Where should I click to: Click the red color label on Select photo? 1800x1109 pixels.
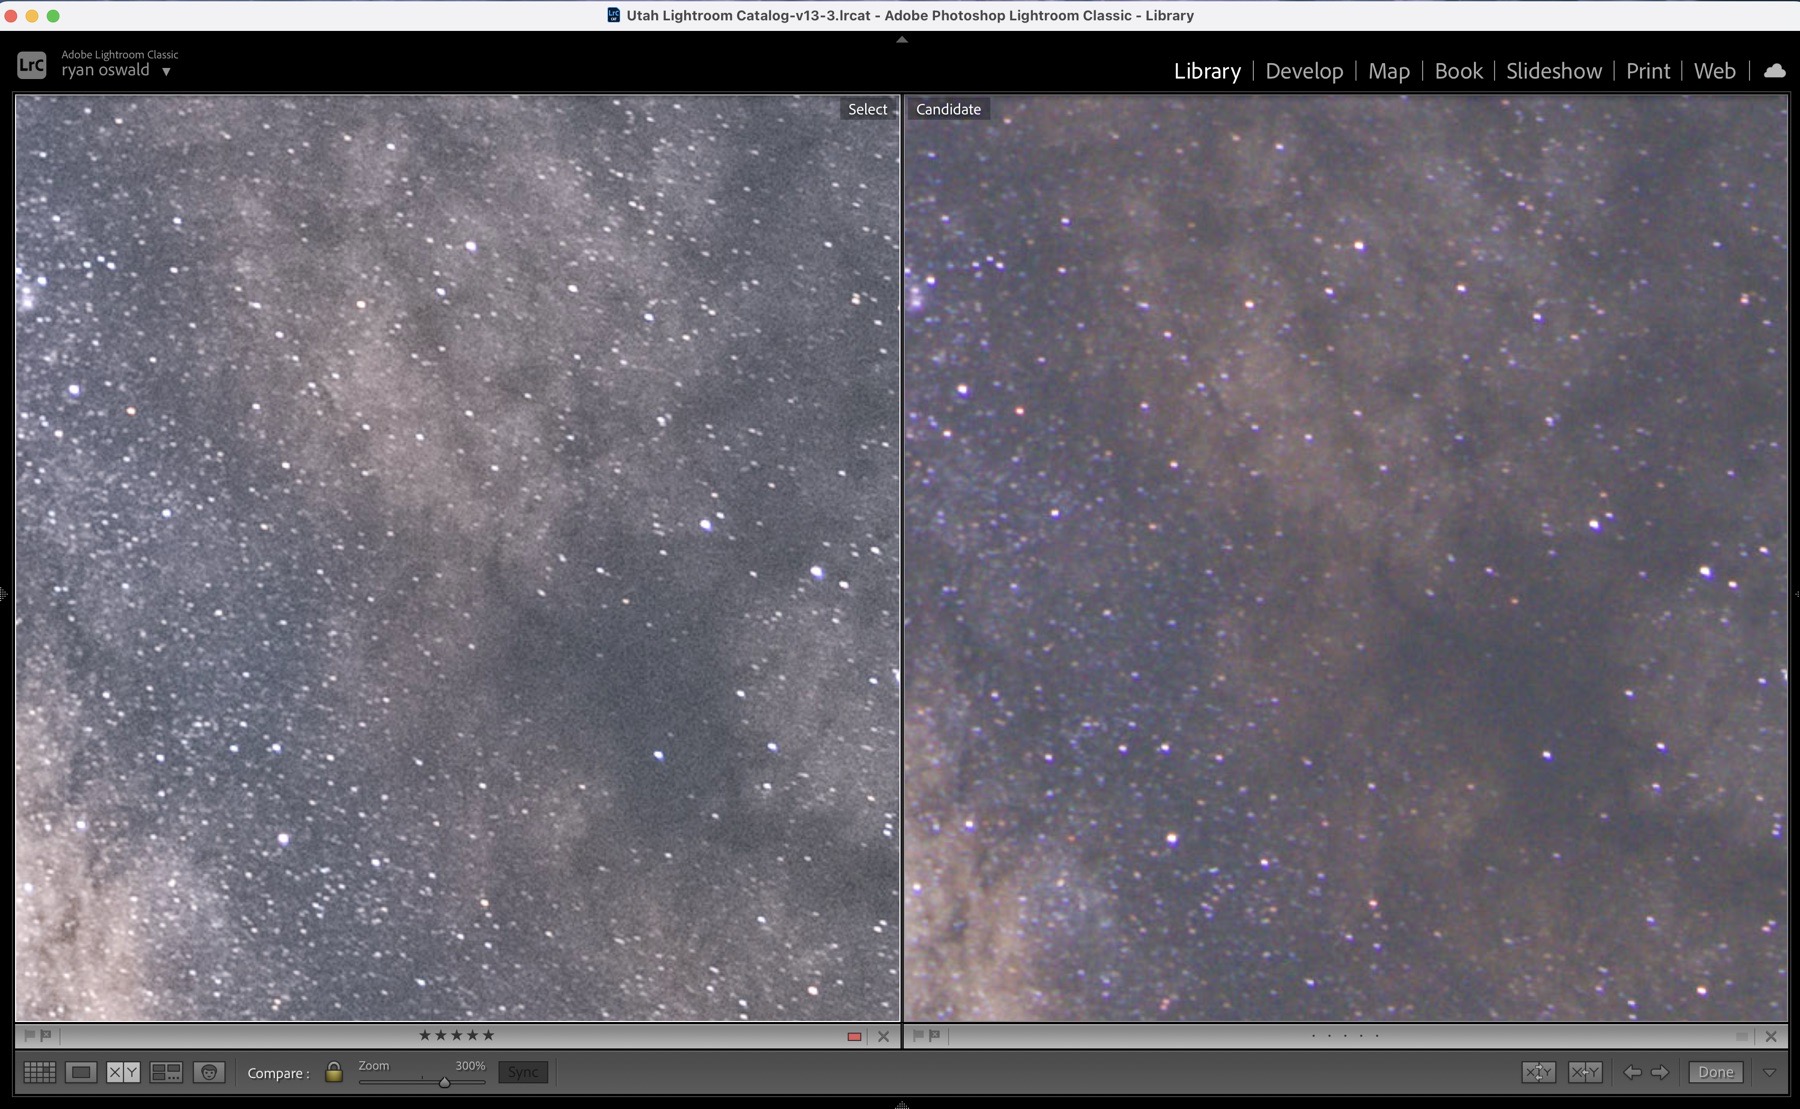pos(854,1037)
